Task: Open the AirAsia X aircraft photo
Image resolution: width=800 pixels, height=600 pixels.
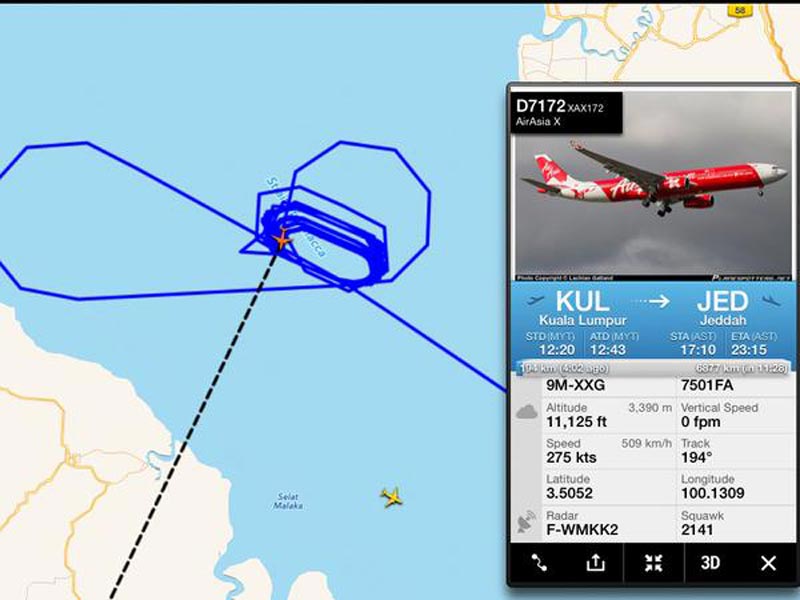Action: pos(653,186)
